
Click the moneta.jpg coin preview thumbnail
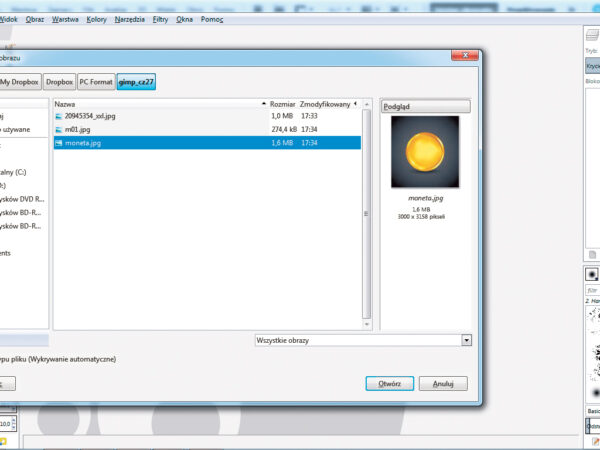(425, 152)
